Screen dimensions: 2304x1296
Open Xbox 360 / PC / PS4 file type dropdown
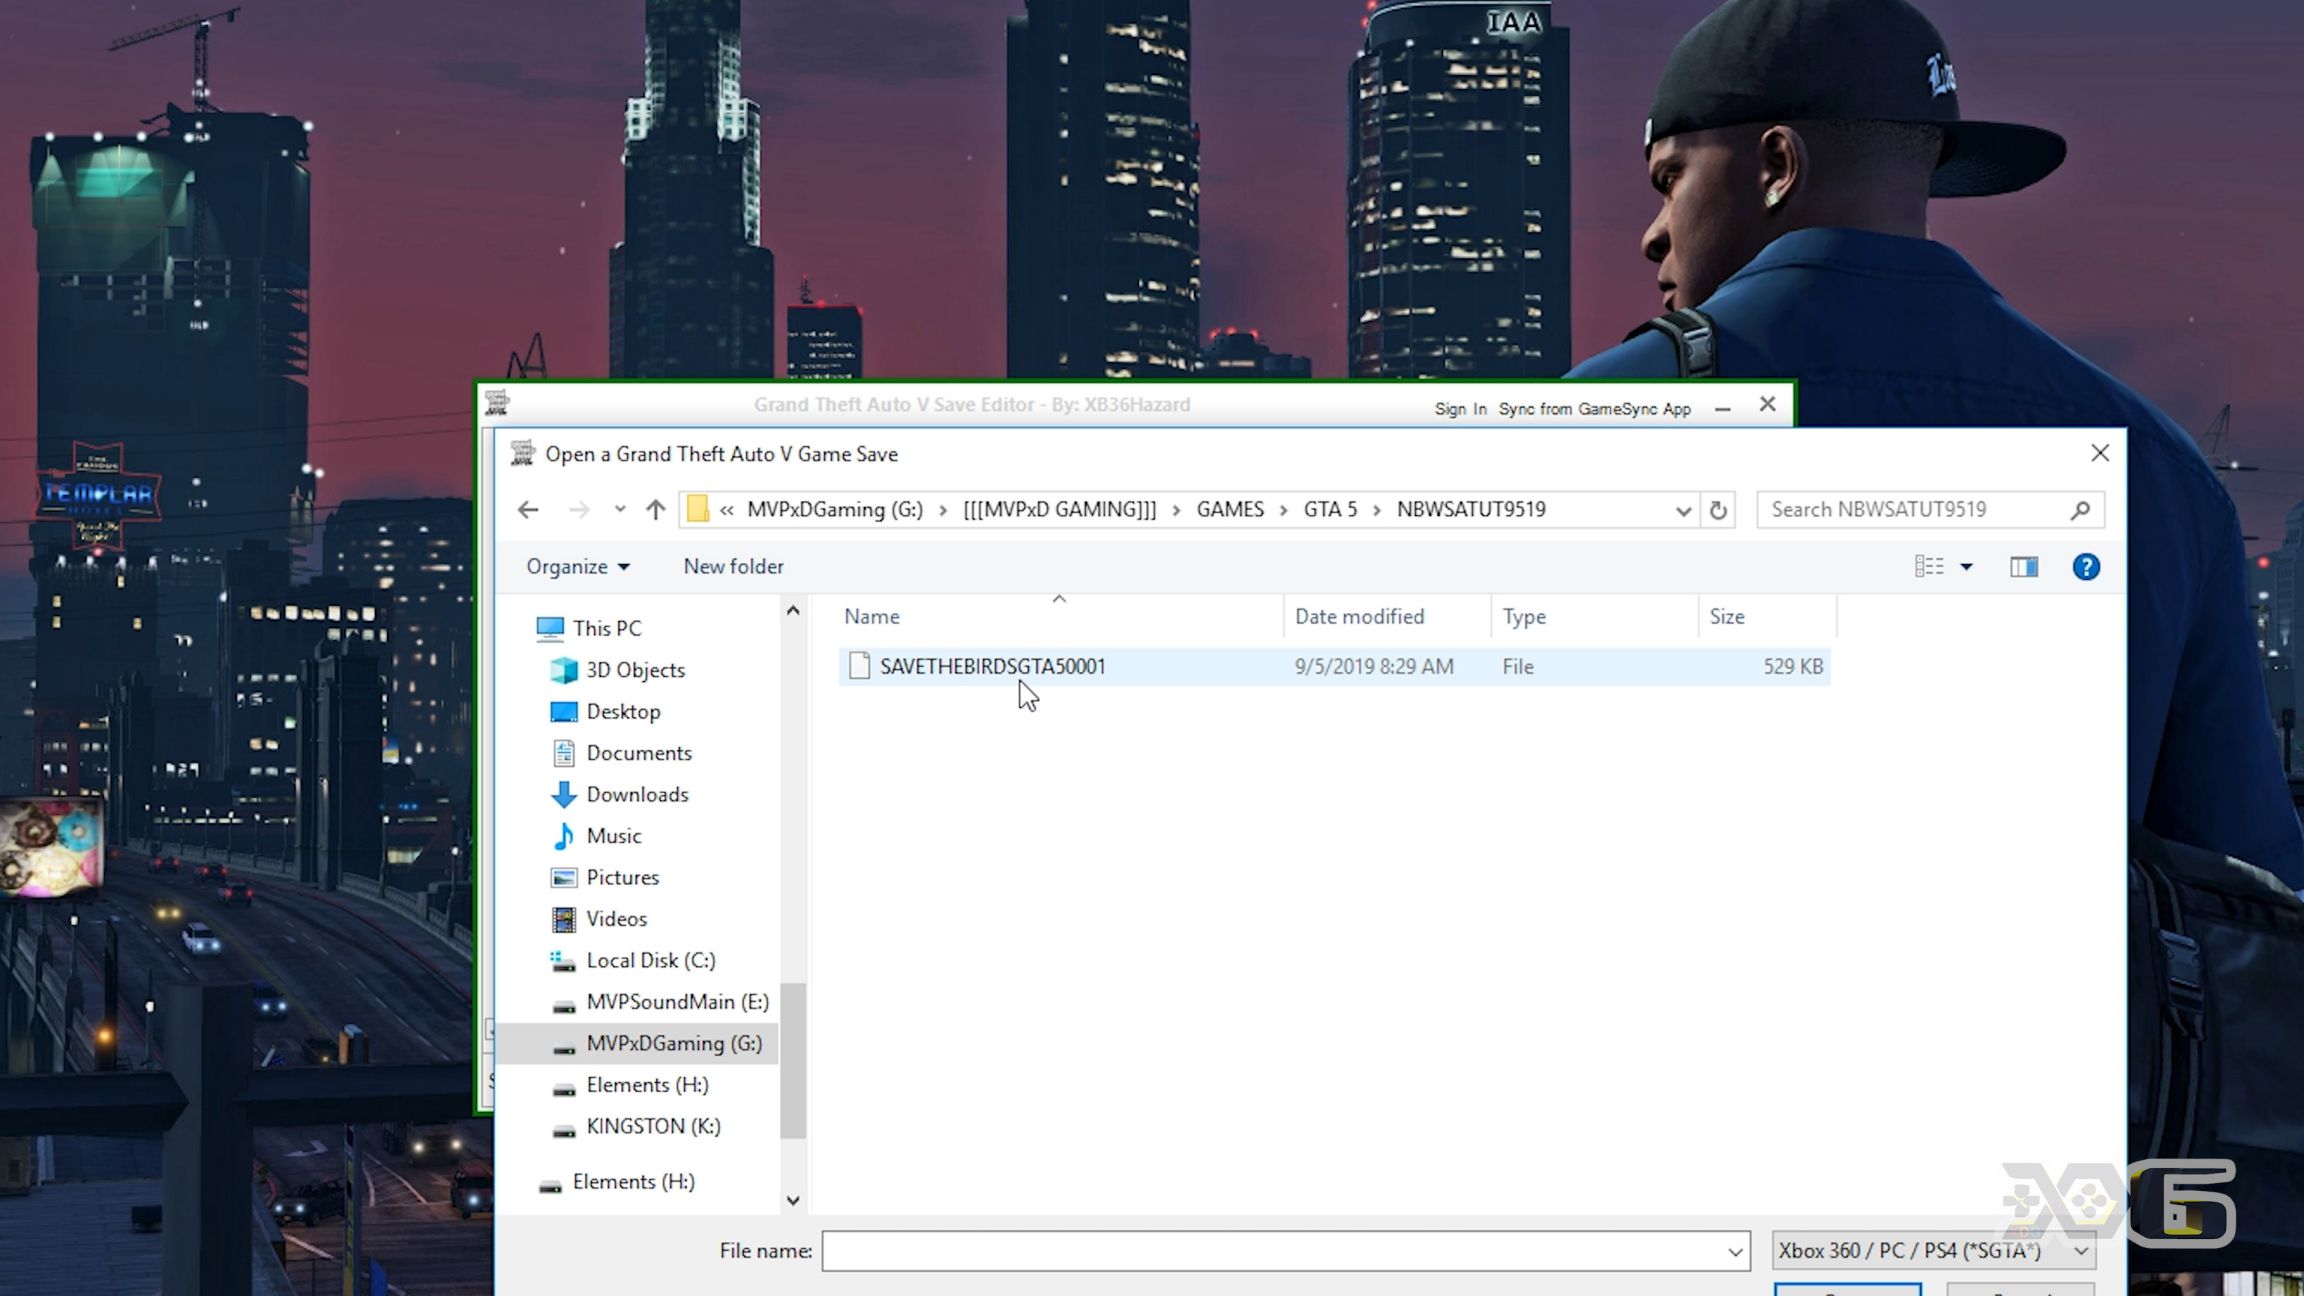[x=1933, y=1251]
